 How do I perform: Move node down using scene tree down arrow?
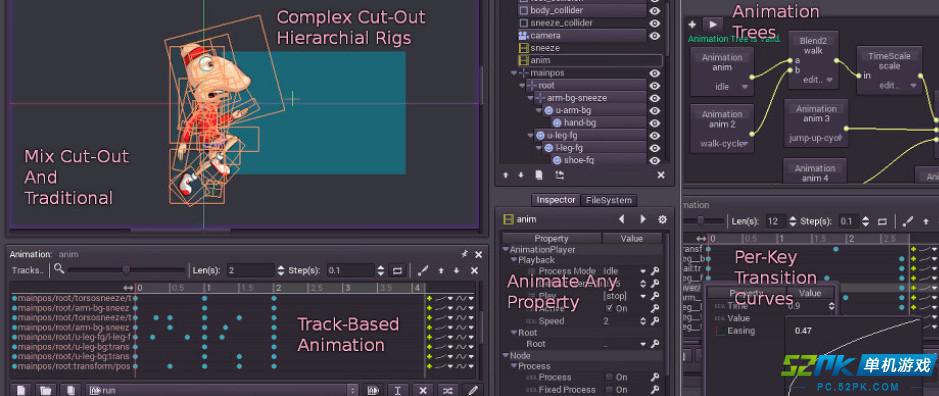[x=520, y=175]
